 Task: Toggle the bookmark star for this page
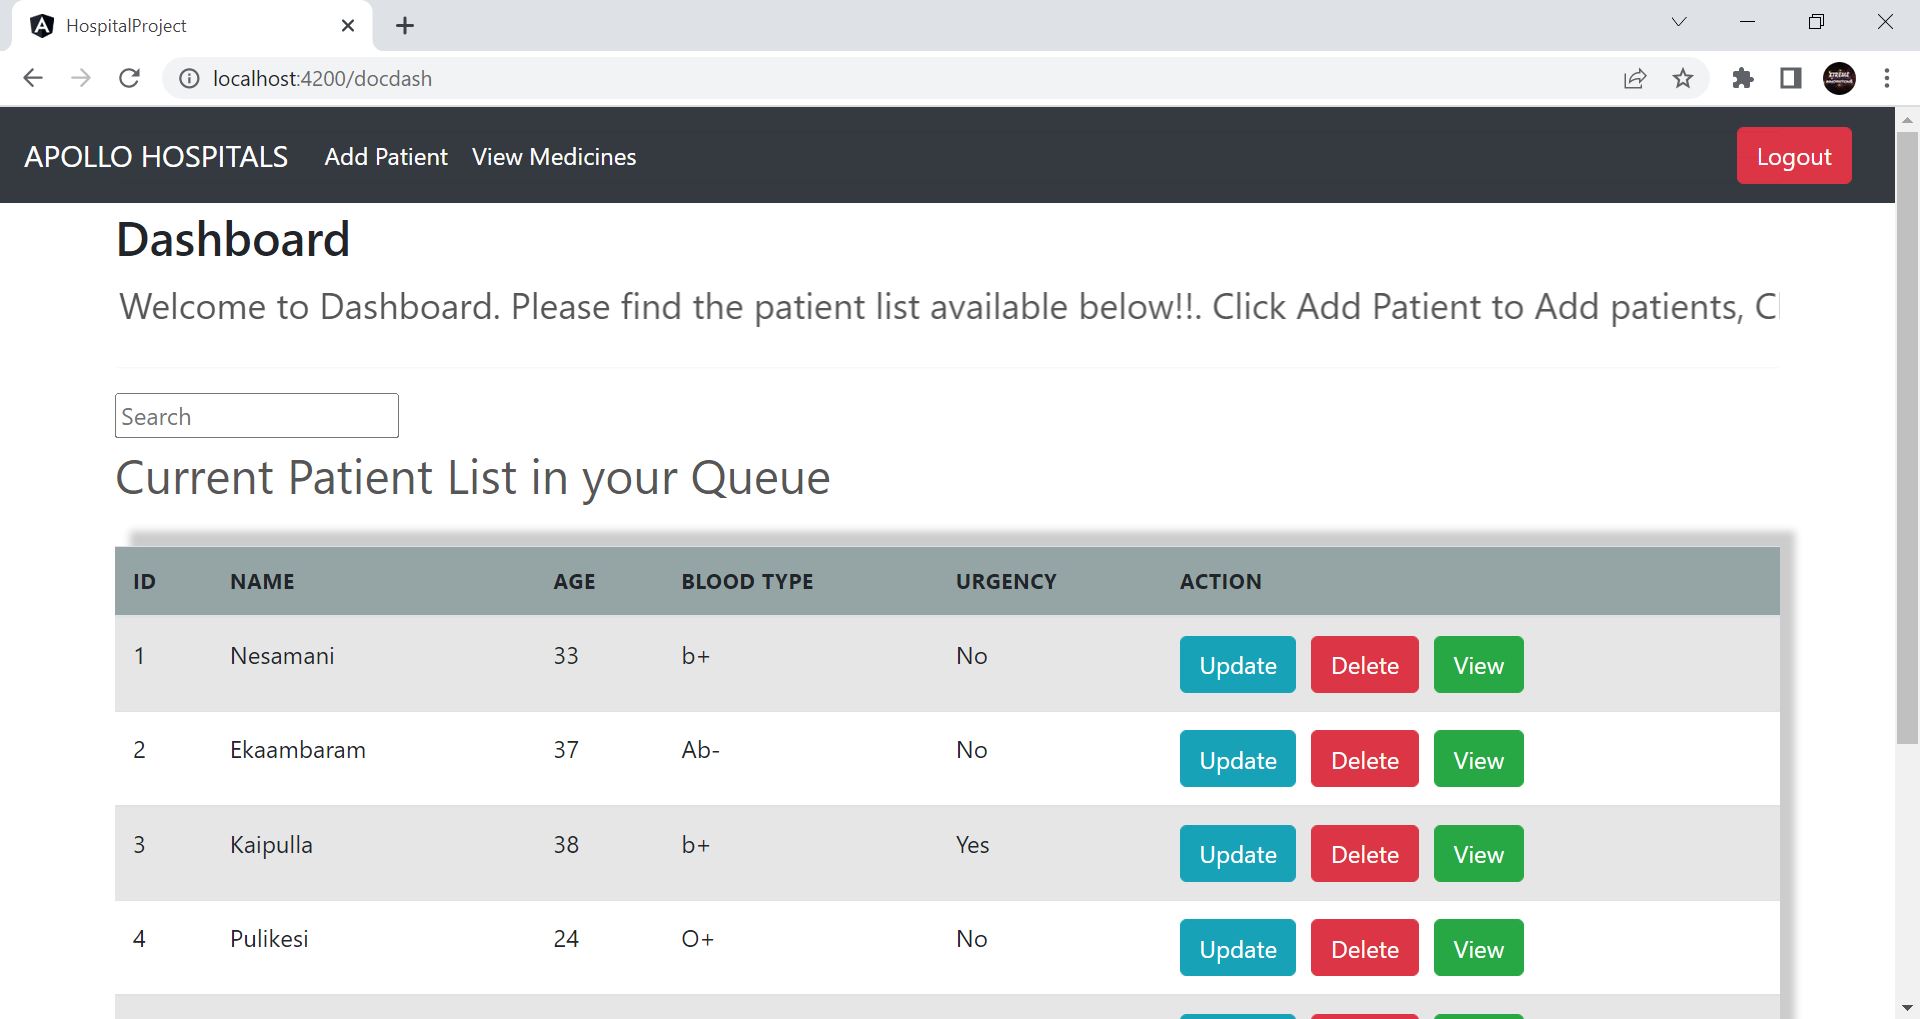1684,78
